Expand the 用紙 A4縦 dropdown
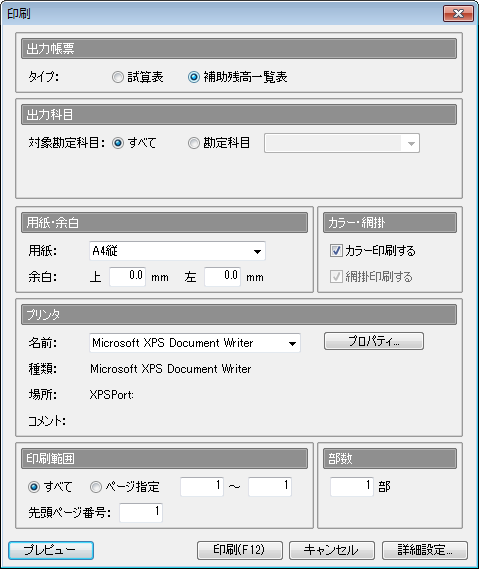This screenshot has height=569, width=479. [177, 251]
